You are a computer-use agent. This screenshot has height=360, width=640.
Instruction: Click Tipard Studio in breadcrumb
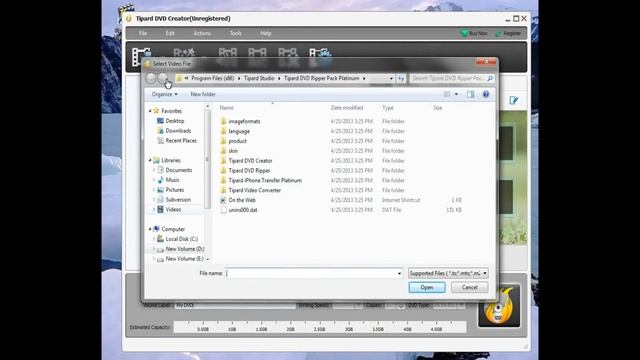tap(259, 78)
